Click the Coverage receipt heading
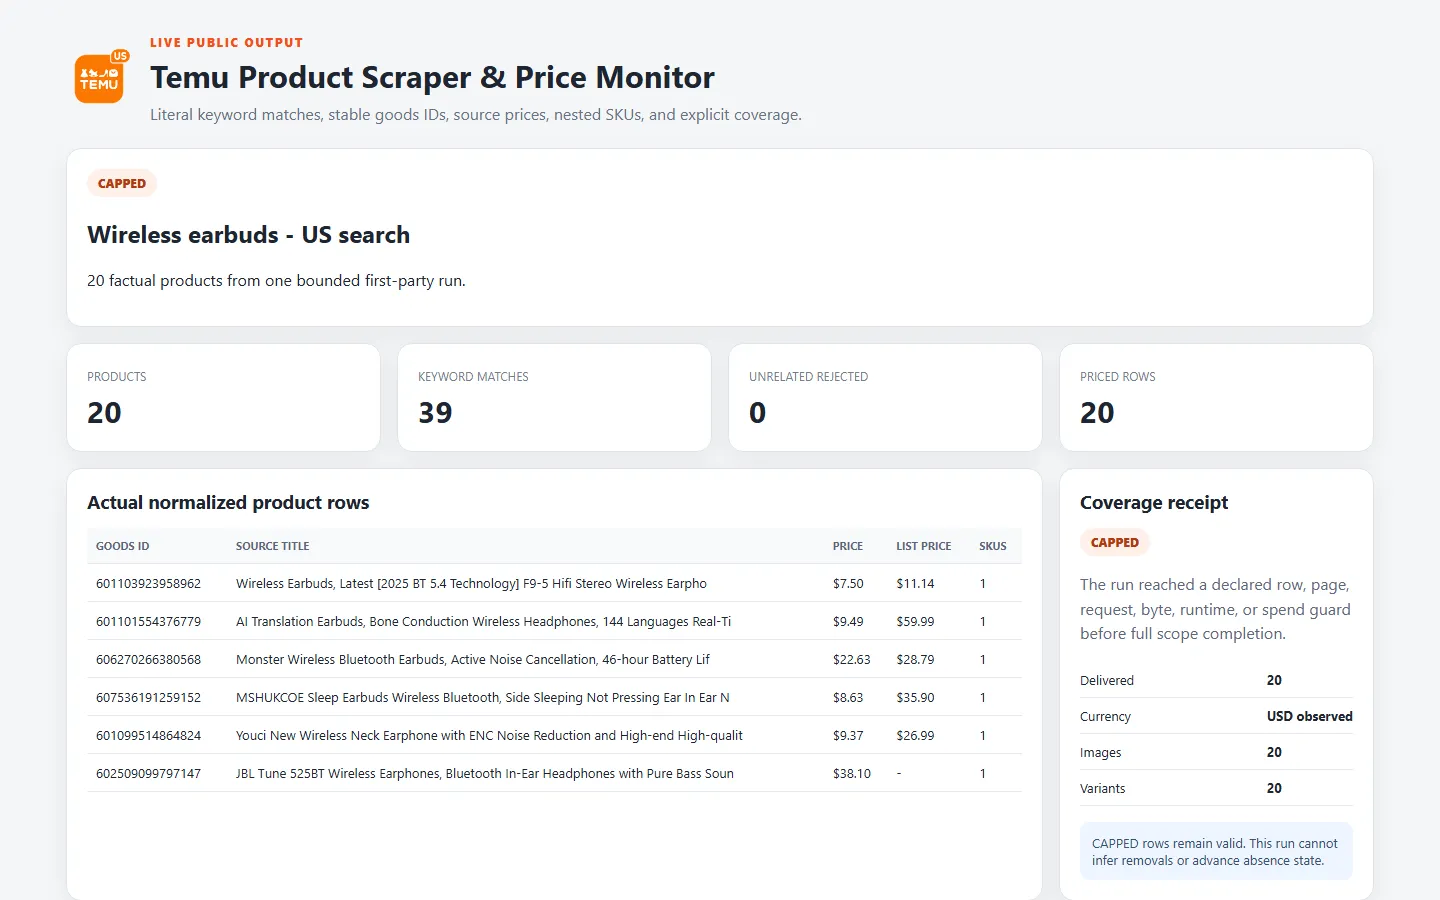 pyautogui.click(x=1154, y=502)
